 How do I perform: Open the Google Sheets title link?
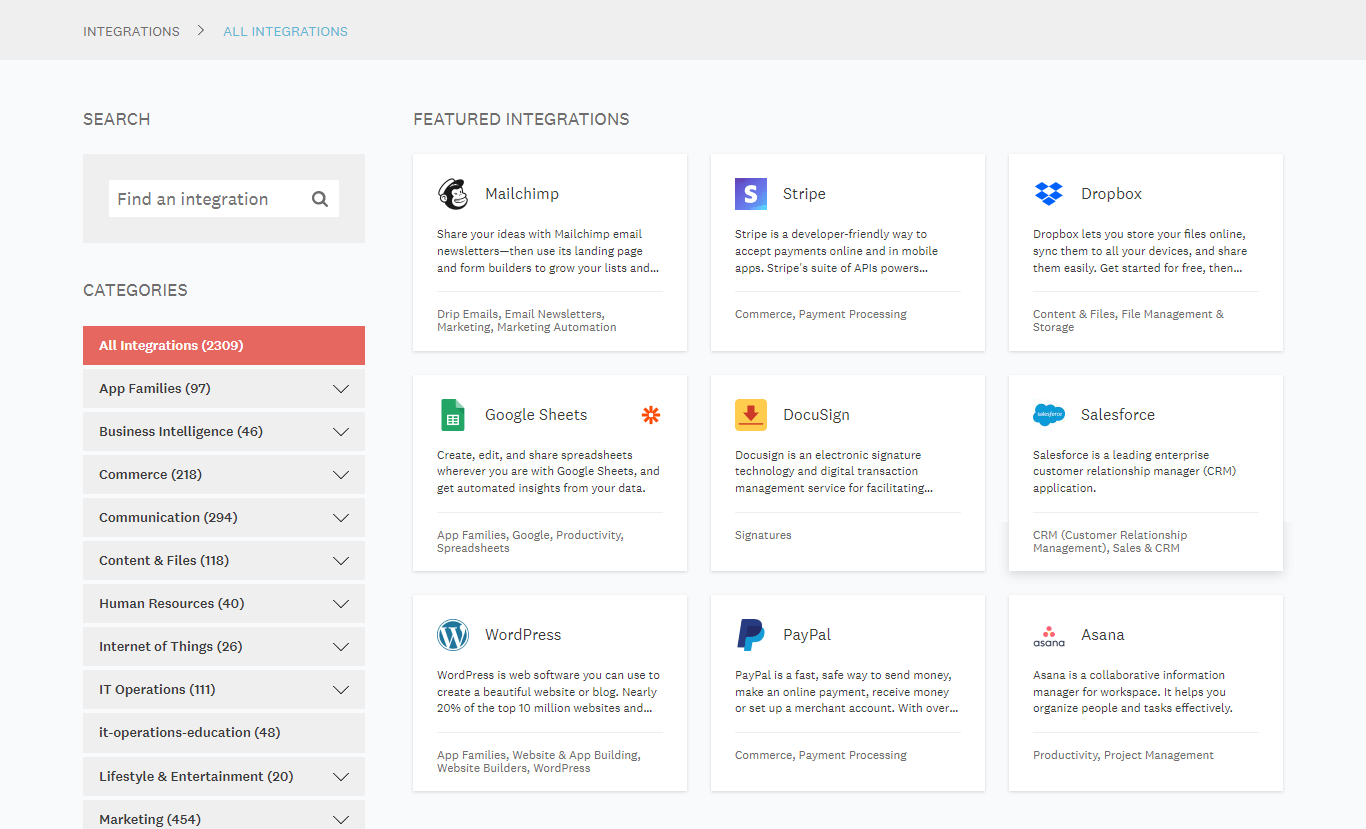536,415
